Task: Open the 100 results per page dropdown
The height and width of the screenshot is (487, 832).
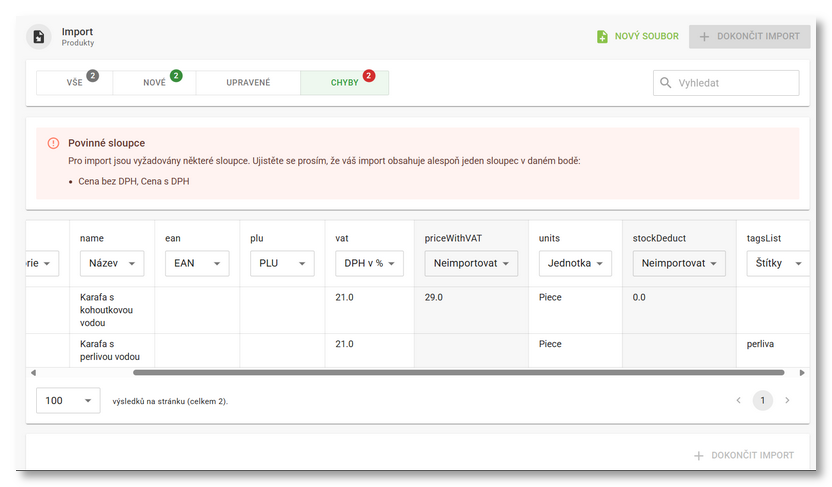Action: coord(68,401)
